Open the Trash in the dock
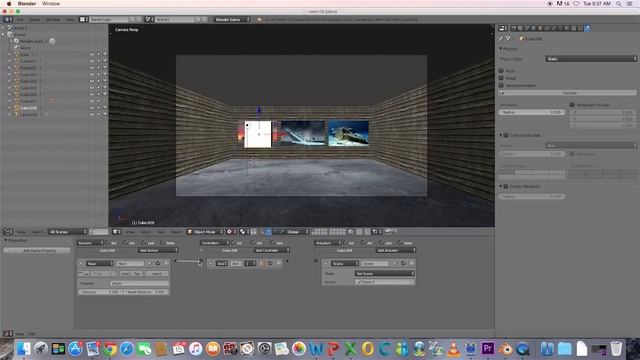Screen dimensions: 640x360 point(616,349)
